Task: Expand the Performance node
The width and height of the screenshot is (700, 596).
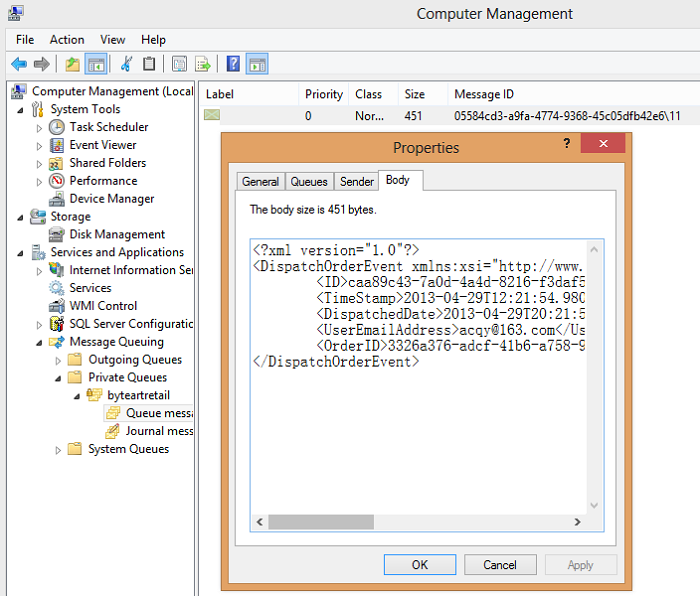Action: pos(39,182)
